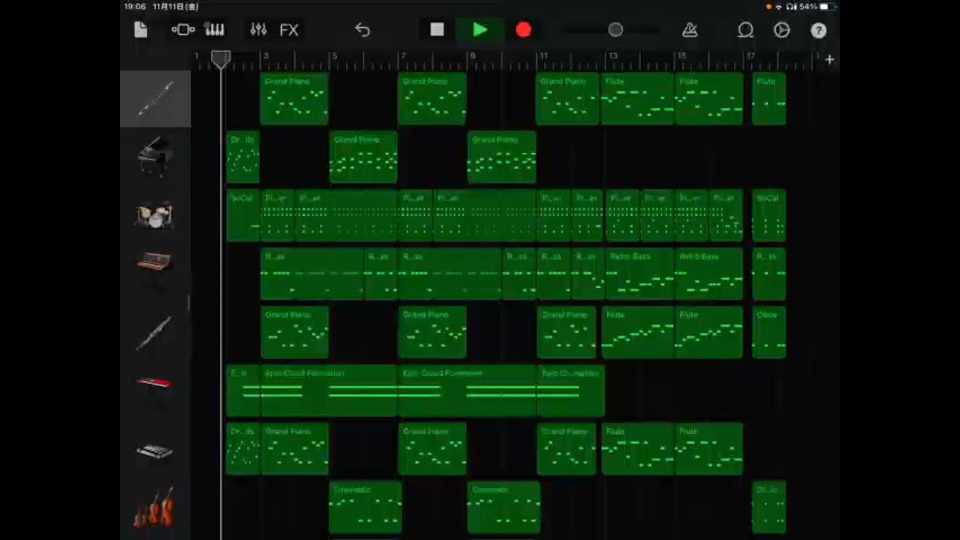
Task: Select Epic Cloud Formation region starting at bar 7
Action: pos(467,390)
